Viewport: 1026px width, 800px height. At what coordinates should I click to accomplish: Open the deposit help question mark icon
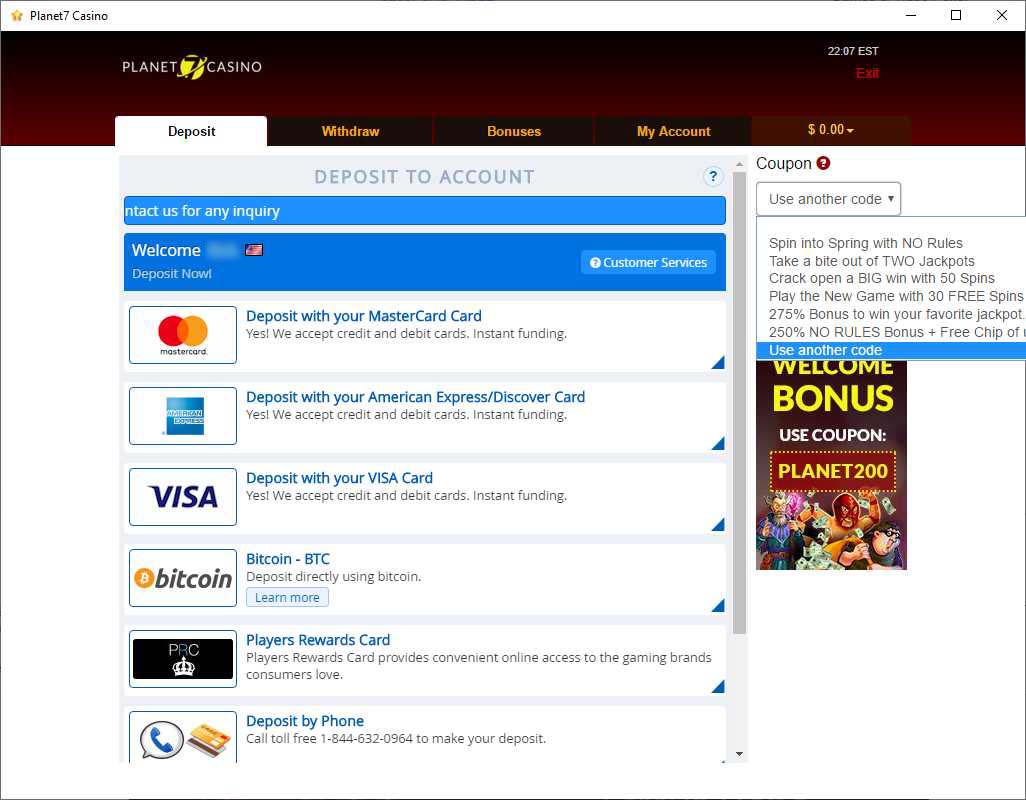(713, 176)
